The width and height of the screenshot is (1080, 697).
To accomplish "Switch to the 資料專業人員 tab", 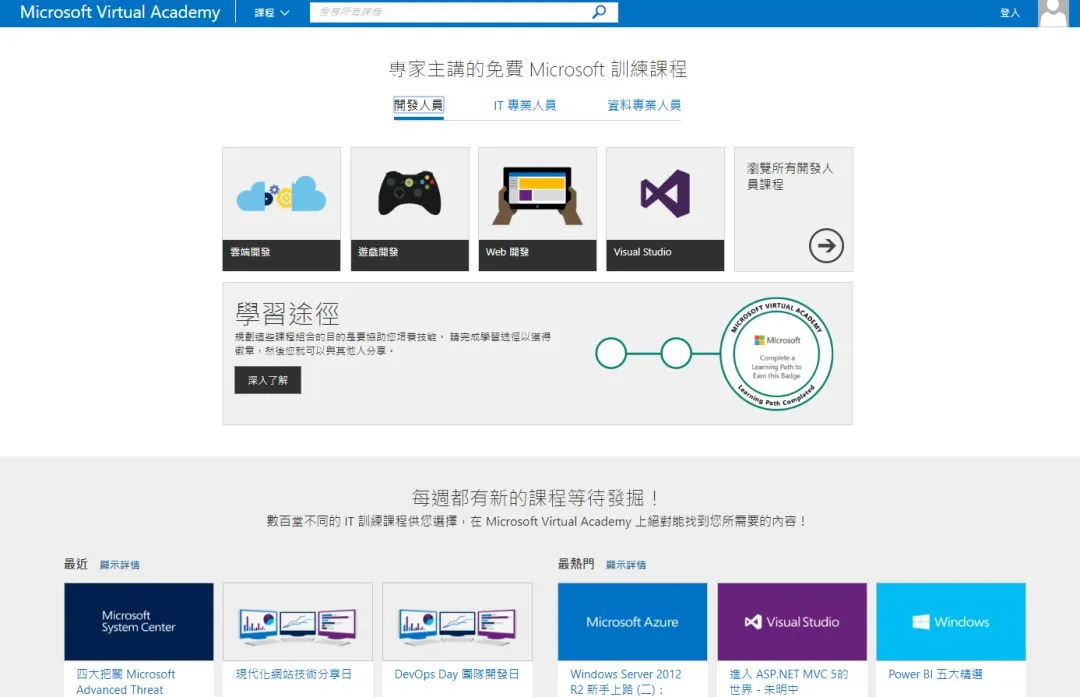I will 644,105.
